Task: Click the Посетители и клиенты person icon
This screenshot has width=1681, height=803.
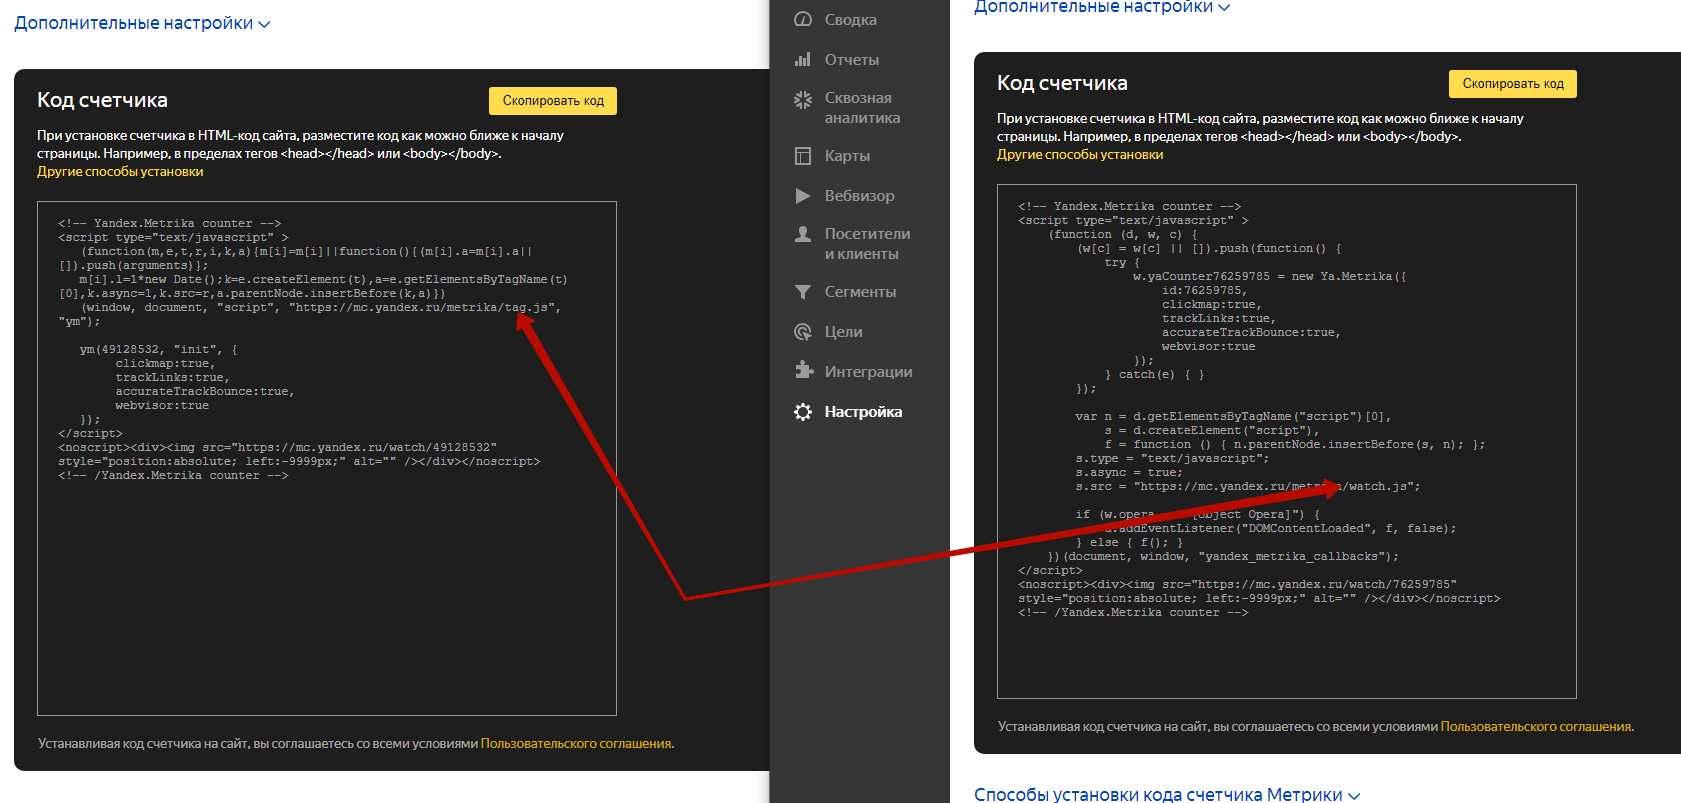Action: (802, 234)
